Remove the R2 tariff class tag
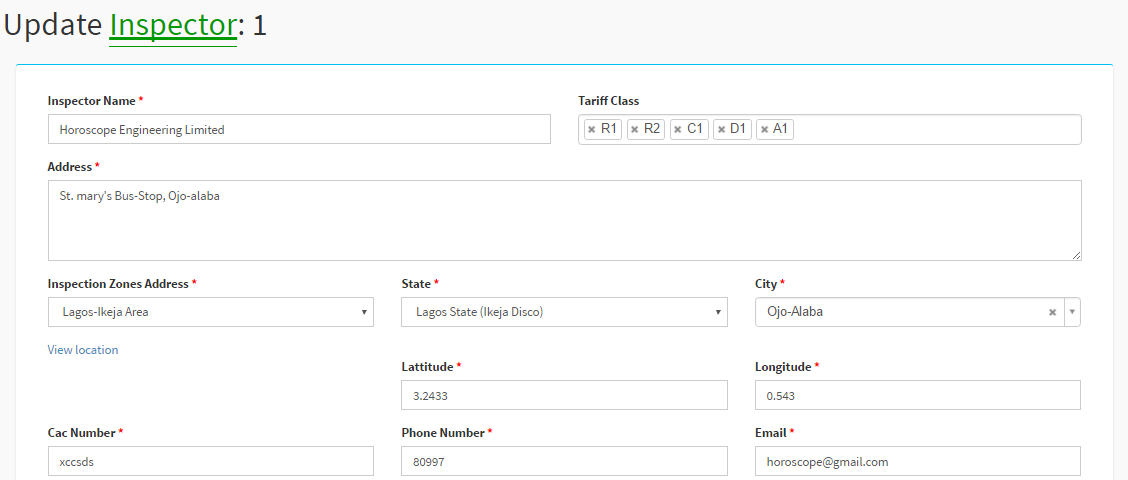 pyautogui.click(x=634, y=130)
